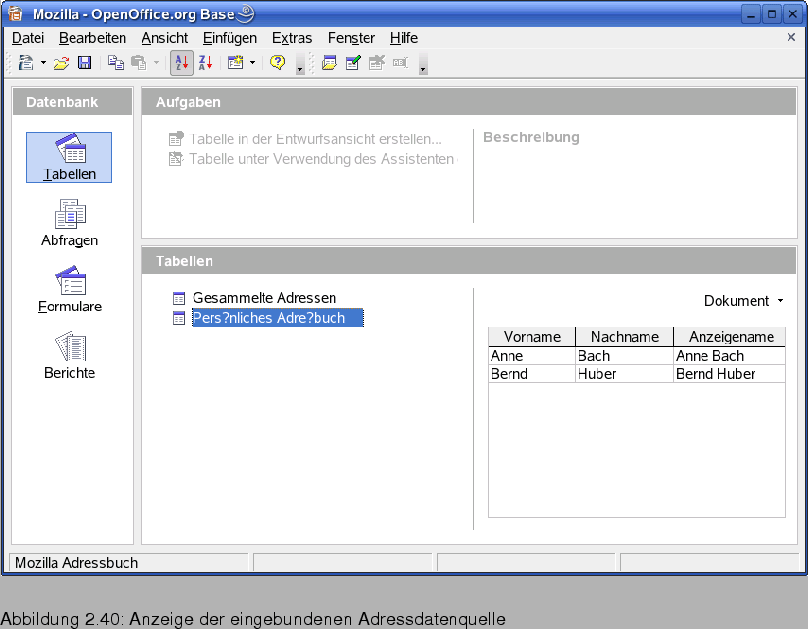Open the Abfragen section in sidebar
The height and width of the screenshot is (629, 808).
tap(69, 222)
